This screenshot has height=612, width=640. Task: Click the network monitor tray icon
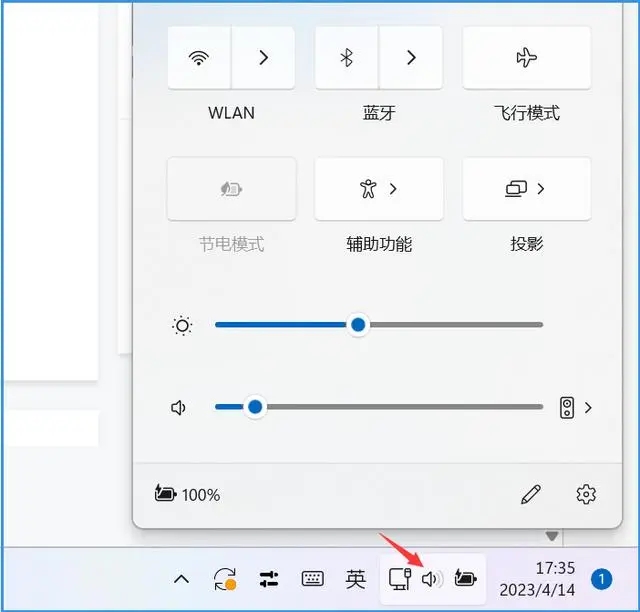pyautogui.click(x=400, y=579)
